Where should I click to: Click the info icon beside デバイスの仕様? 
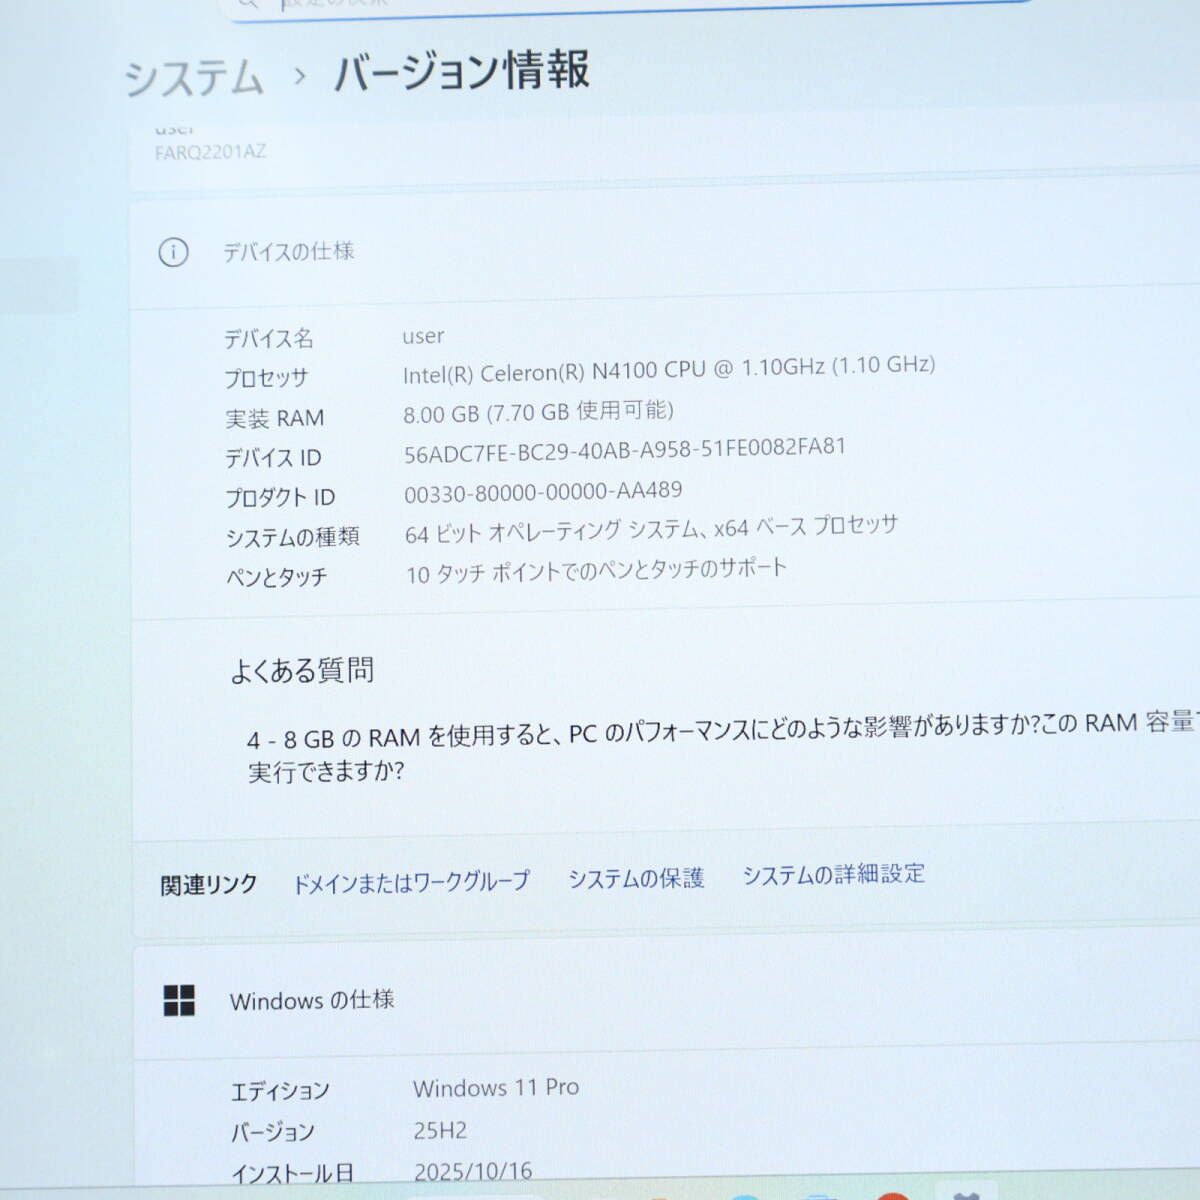click(176, 253)
